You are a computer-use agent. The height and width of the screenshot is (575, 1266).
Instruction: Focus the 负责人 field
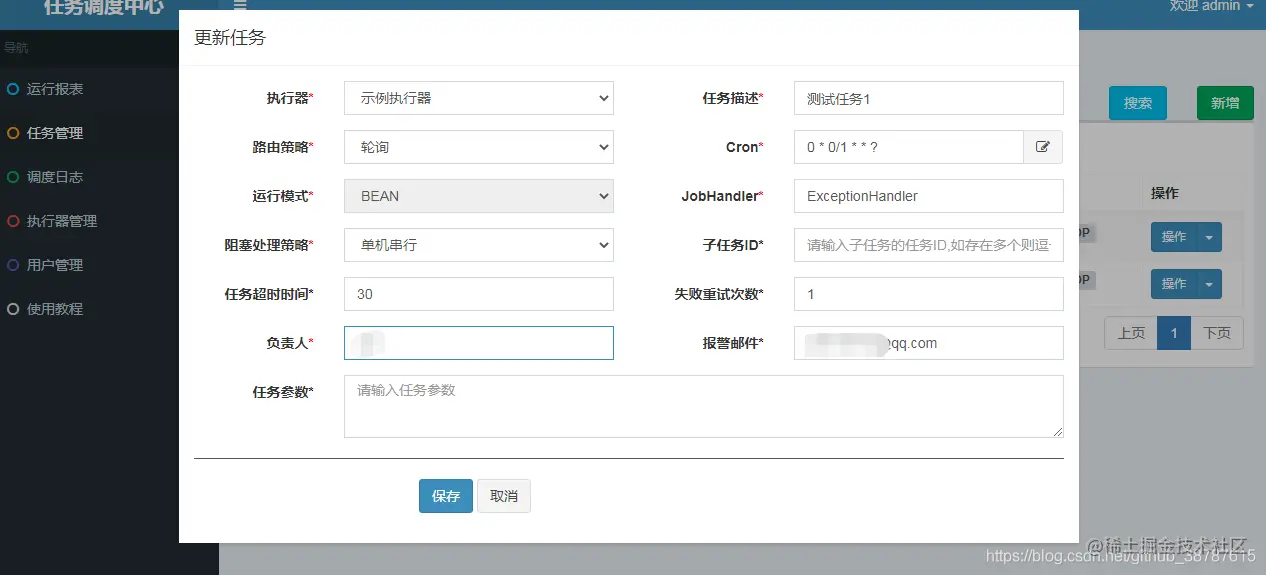tap(479, 343)
